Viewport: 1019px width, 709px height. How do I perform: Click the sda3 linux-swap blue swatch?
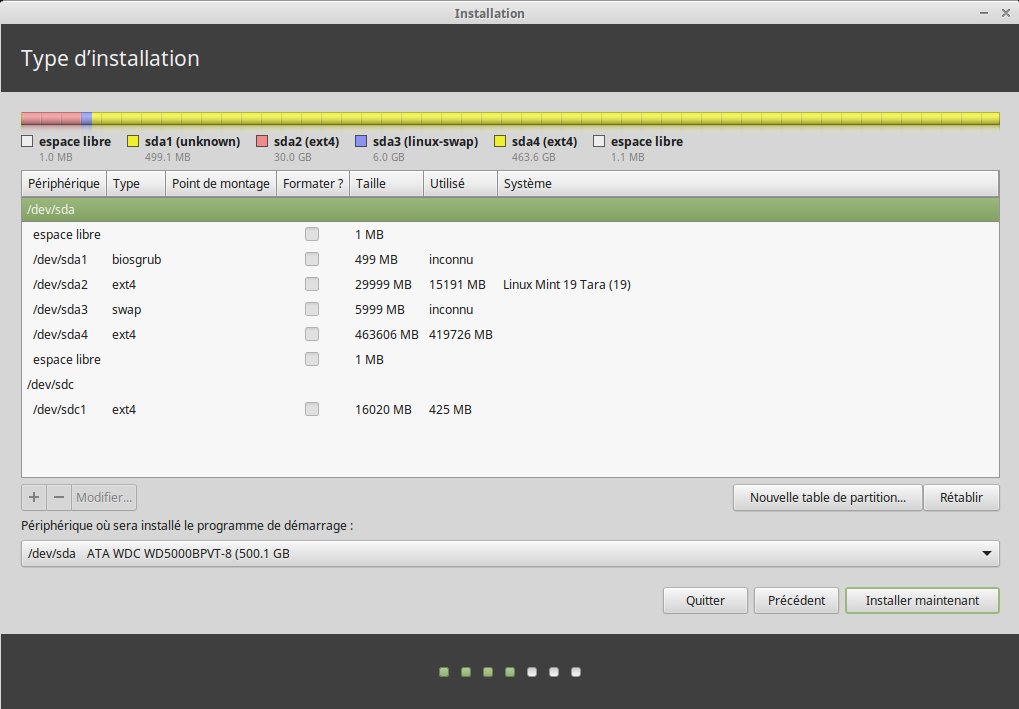coord(362,142)
